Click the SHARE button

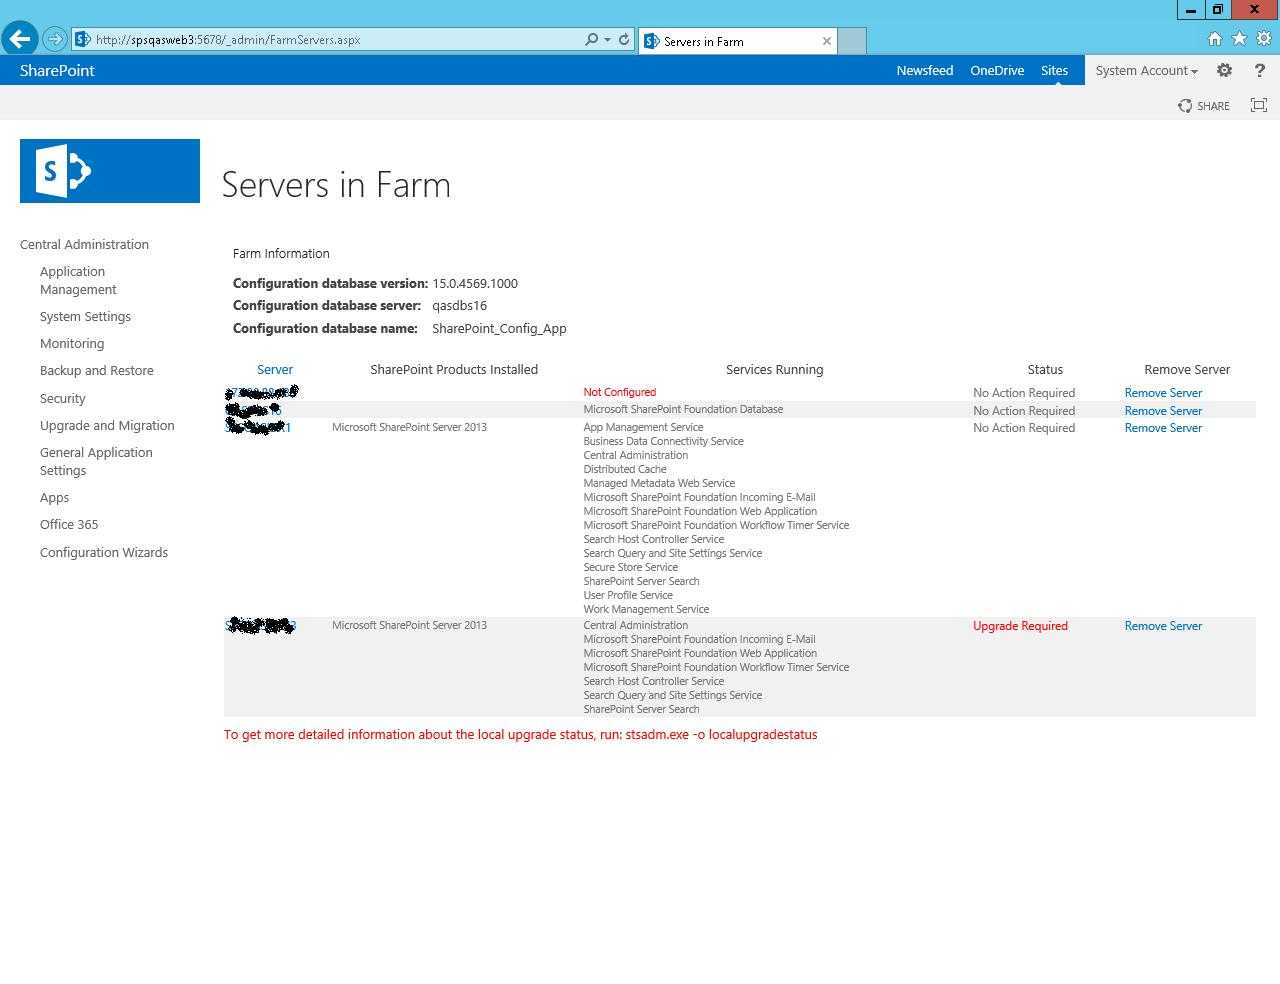coord(1204,106)
